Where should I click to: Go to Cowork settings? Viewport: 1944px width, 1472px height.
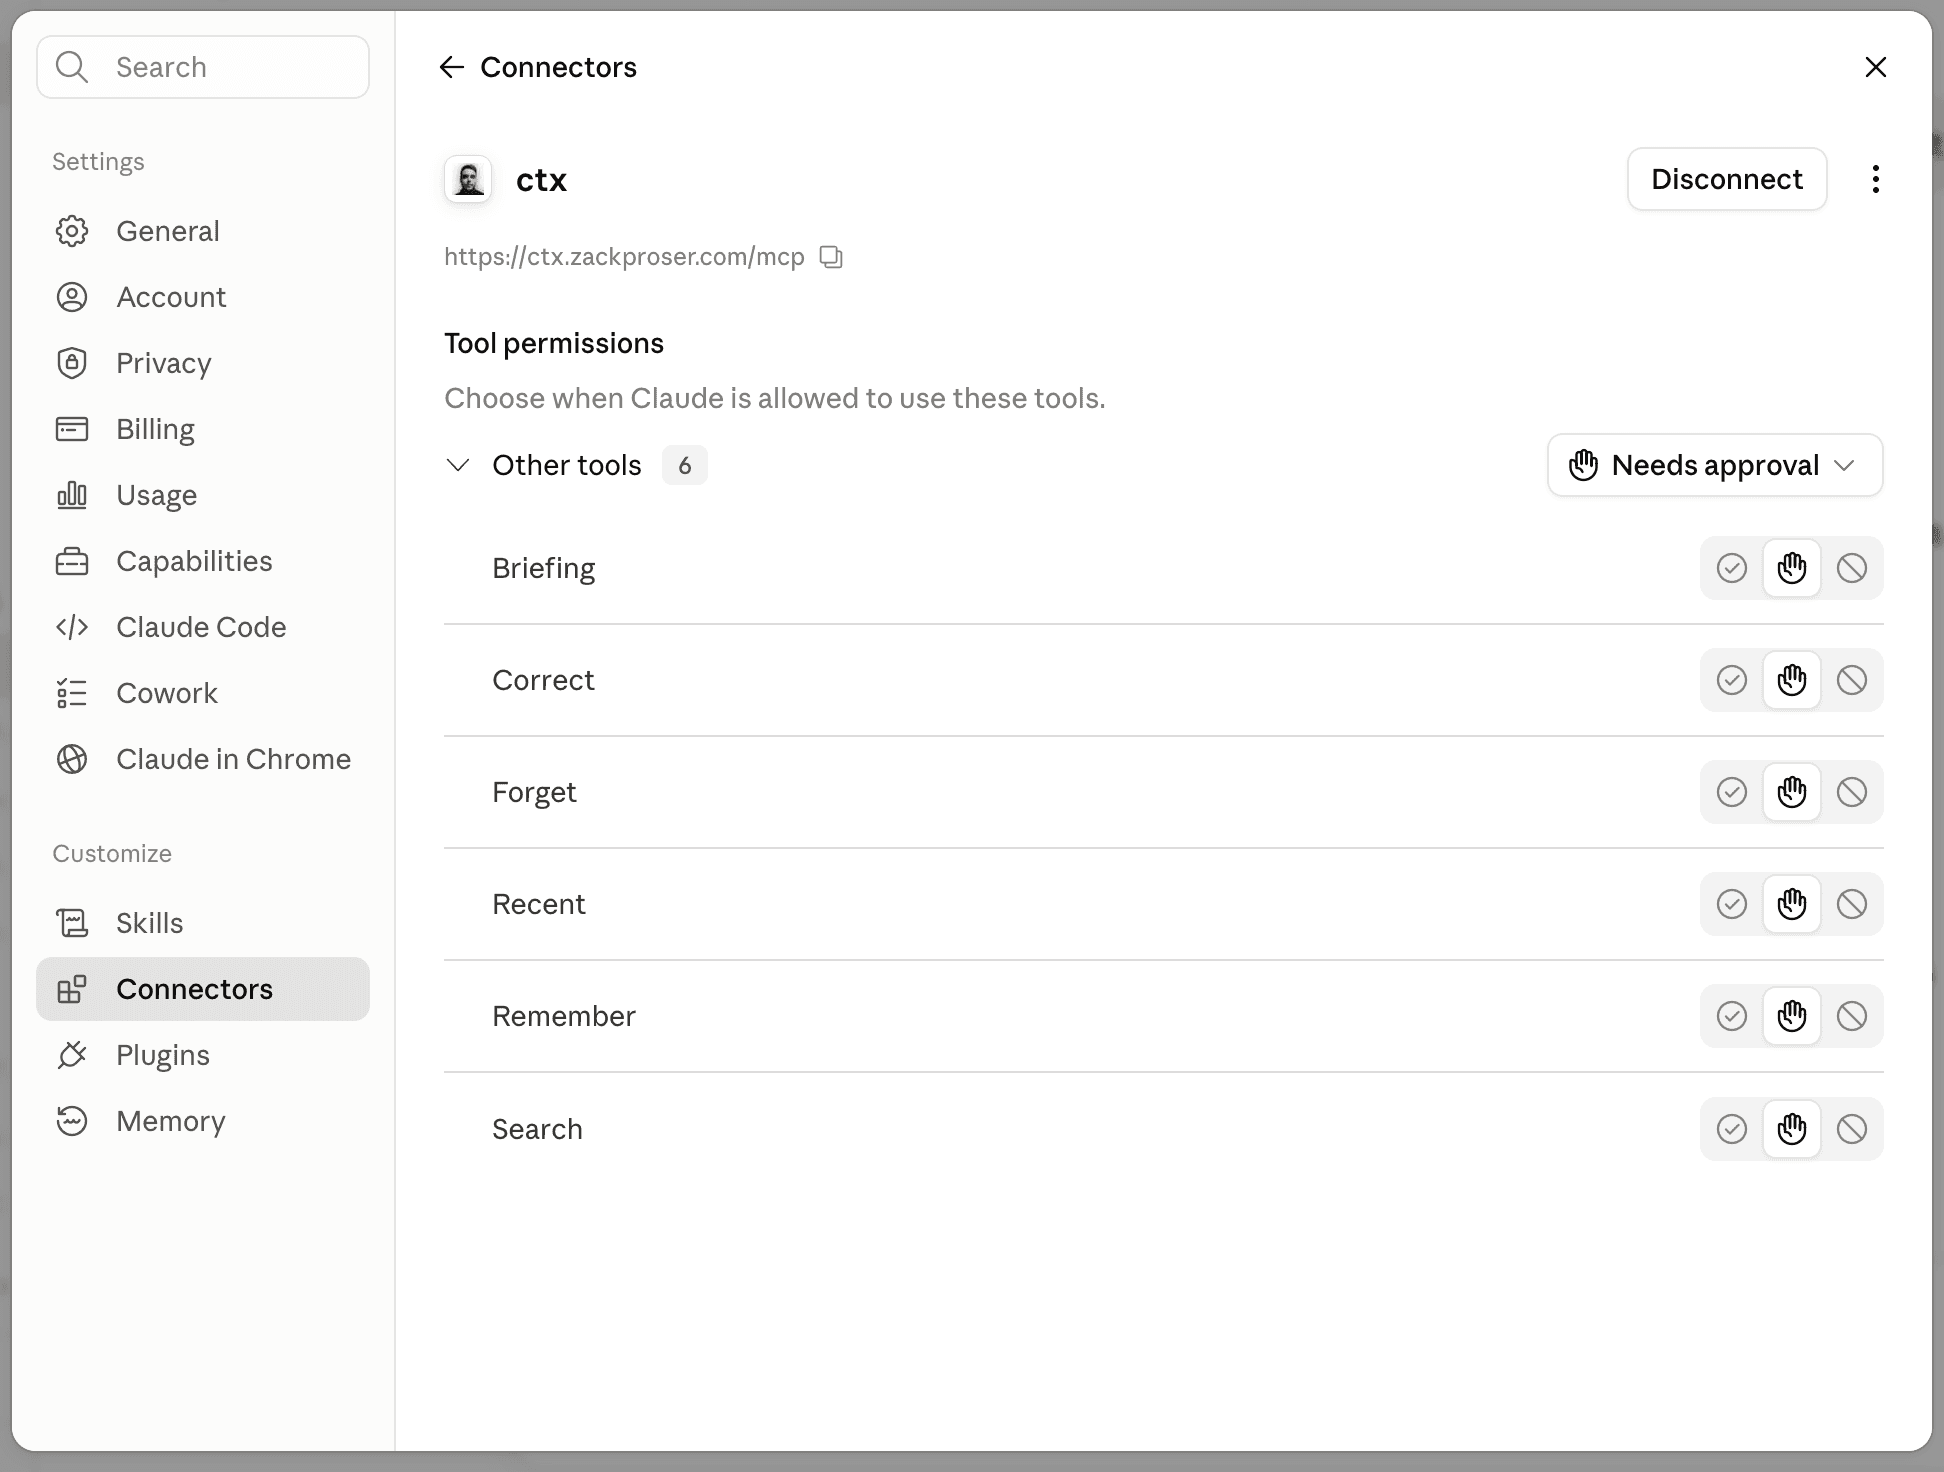pos(203,693)
